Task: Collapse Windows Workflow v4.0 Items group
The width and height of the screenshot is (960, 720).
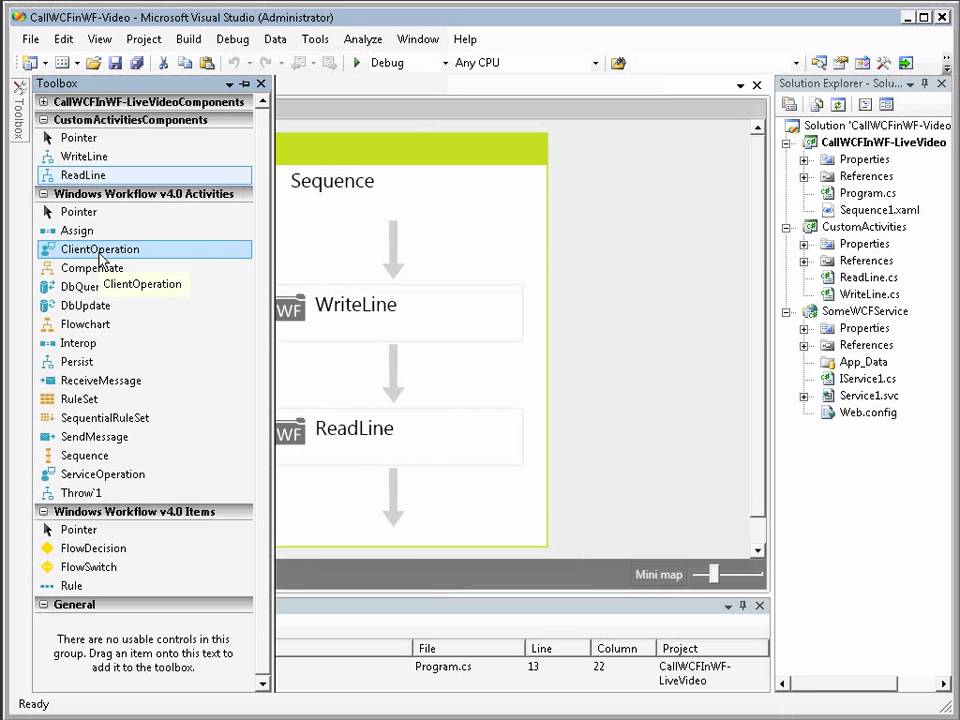Action: click(43, 511)
